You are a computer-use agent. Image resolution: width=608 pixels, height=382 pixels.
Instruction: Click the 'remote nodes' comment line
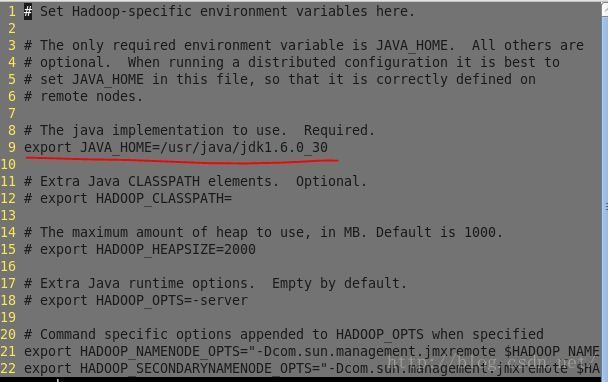pos(83,97)
